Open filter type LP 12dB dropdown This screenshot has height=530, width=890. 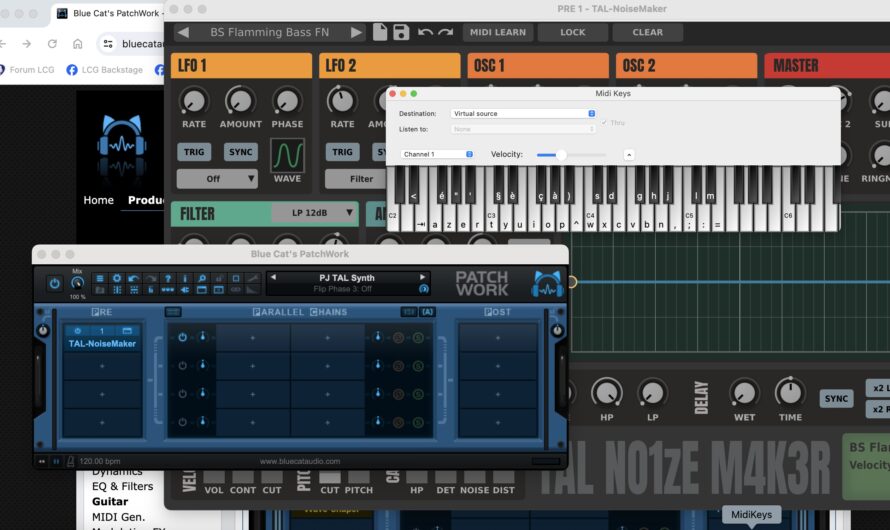tap(315, 213)
